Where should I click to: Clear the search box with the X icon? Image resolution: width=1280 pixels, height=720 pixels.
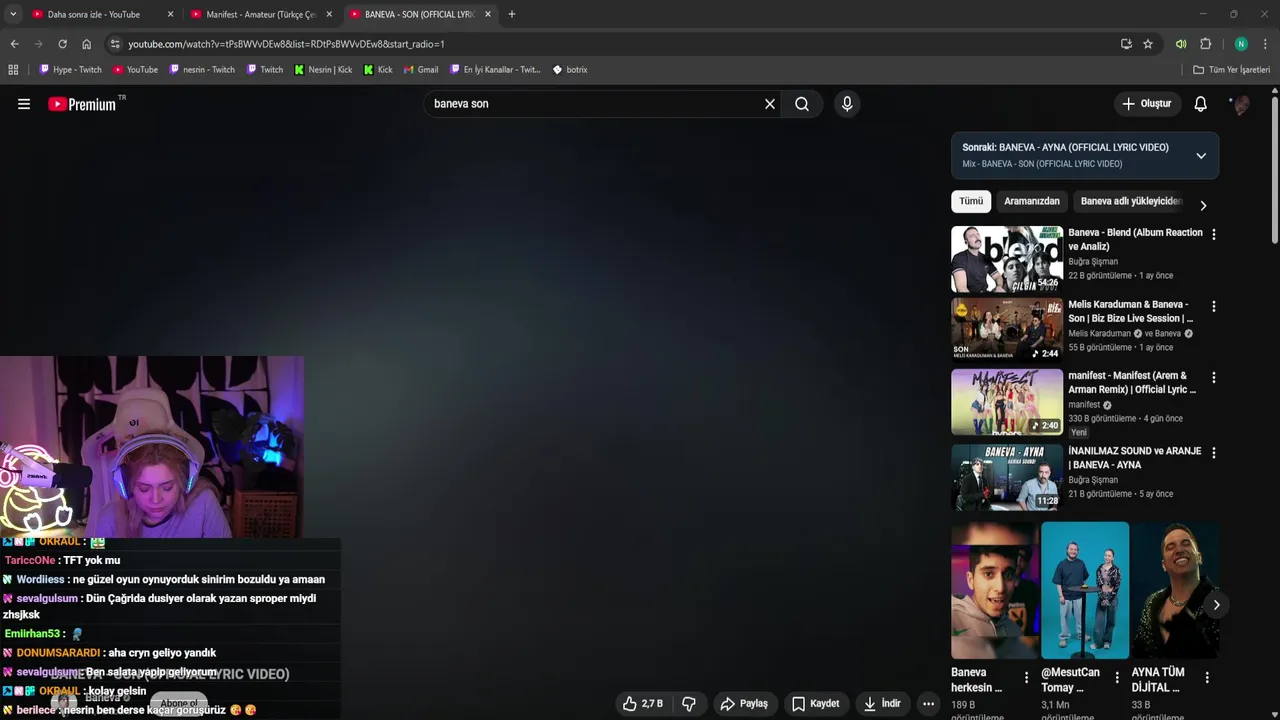[x=770, y=104]
